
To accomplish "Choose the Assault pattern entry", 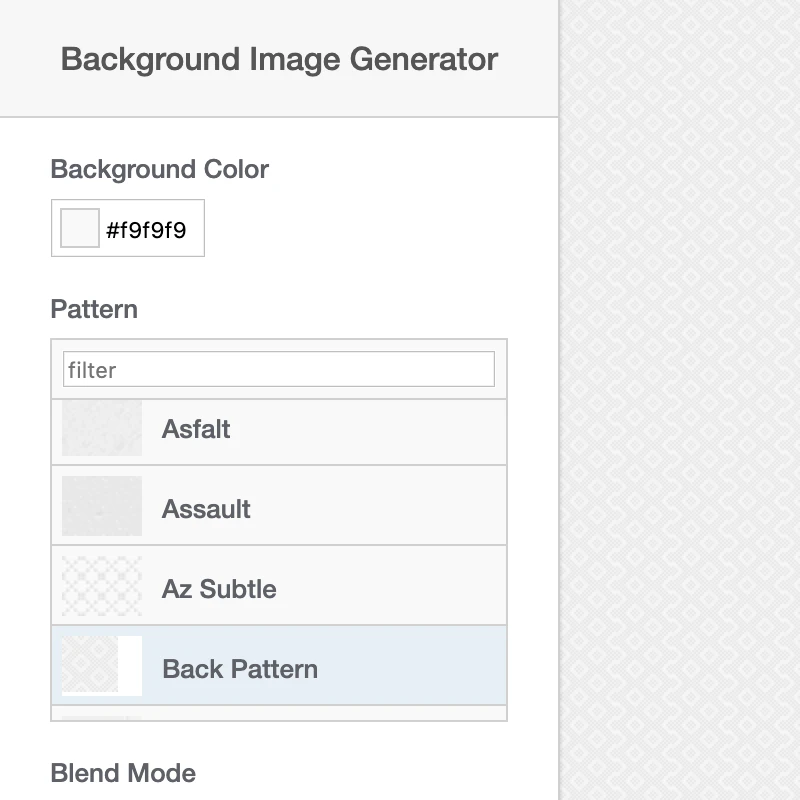I will 278,508.
